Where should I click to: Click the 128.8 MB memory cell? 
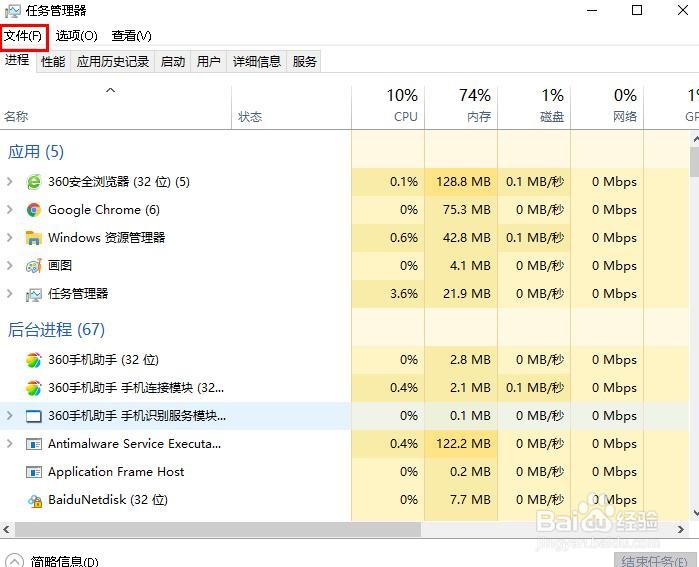(x=461, y=182)
